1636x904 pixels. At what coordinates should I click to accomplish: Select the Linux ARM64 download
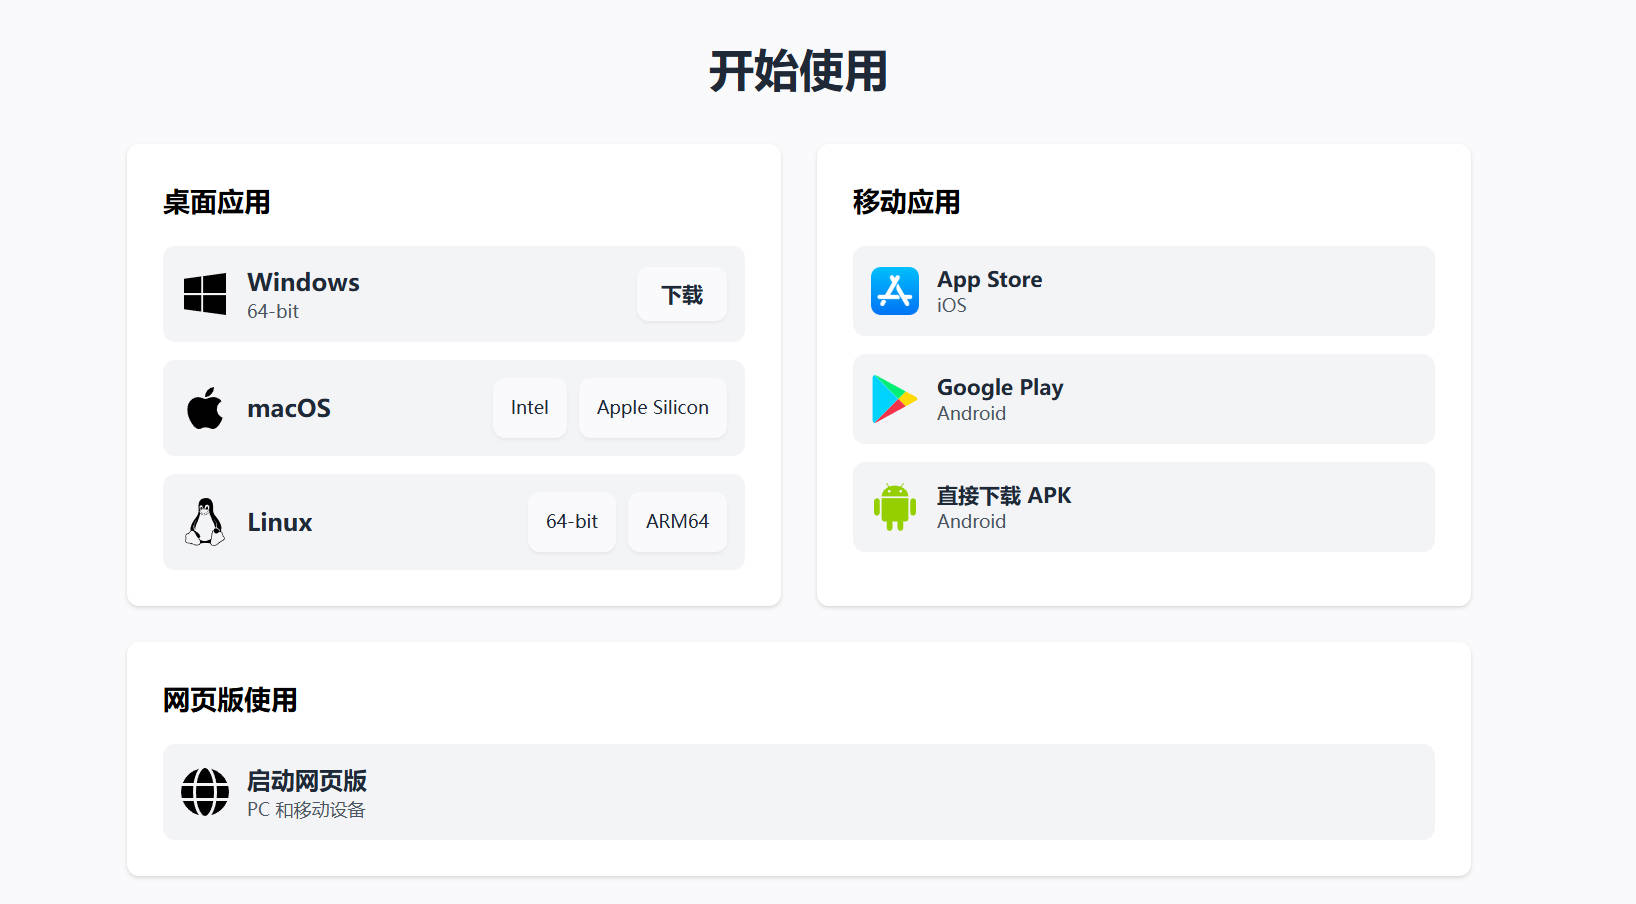[x=677, y=522]
